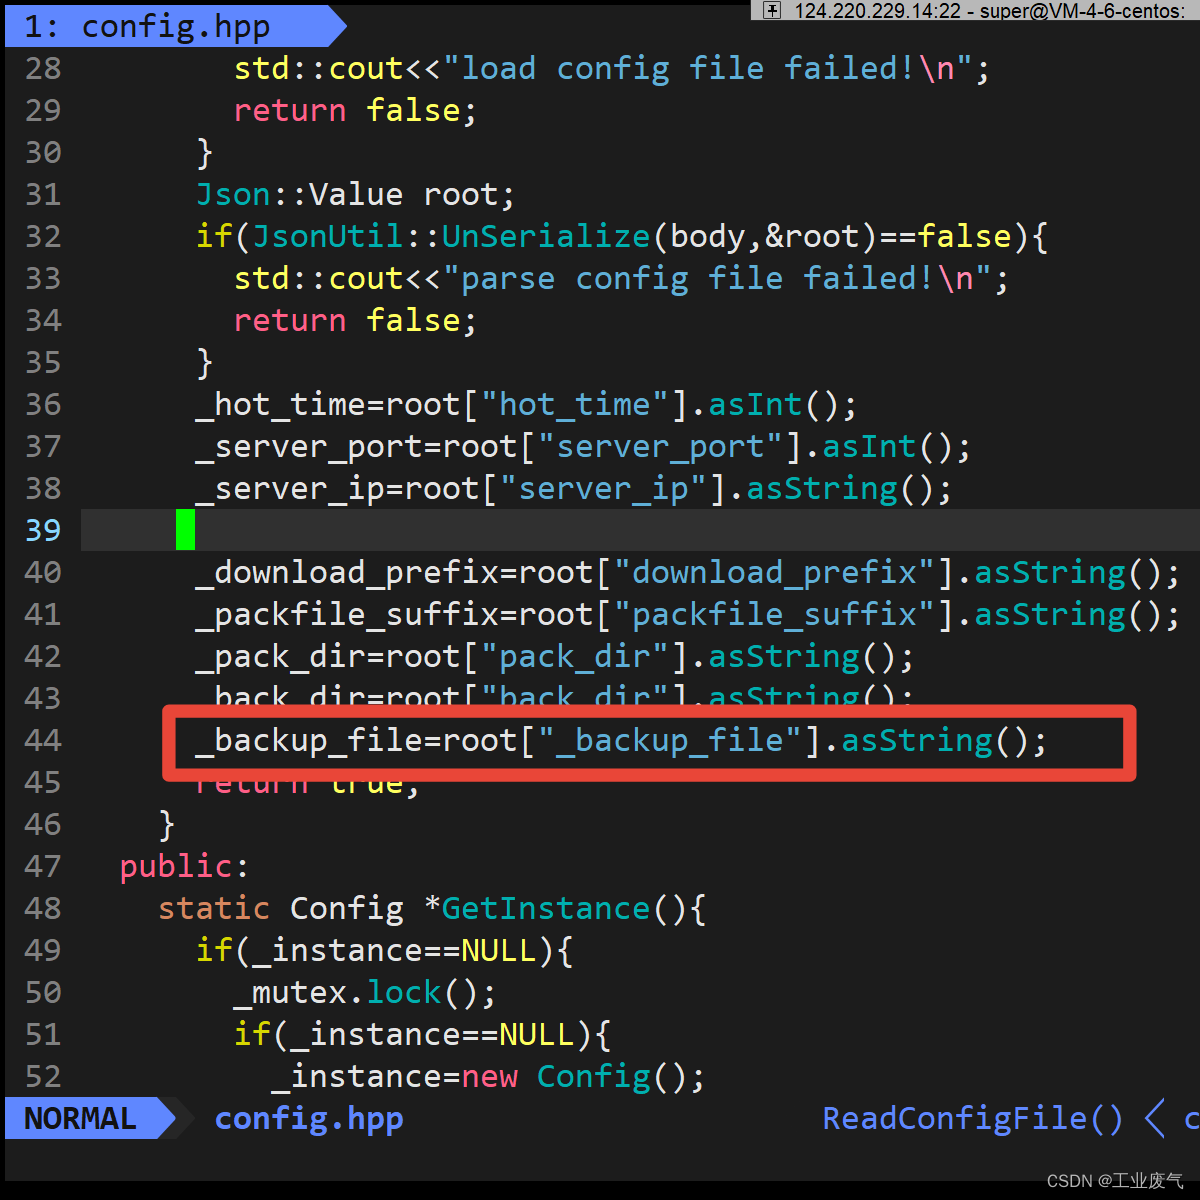The image size is (1200, 1200).
Task: Click the config.hpp filename in status line
Action: (x=309, y=1118)
